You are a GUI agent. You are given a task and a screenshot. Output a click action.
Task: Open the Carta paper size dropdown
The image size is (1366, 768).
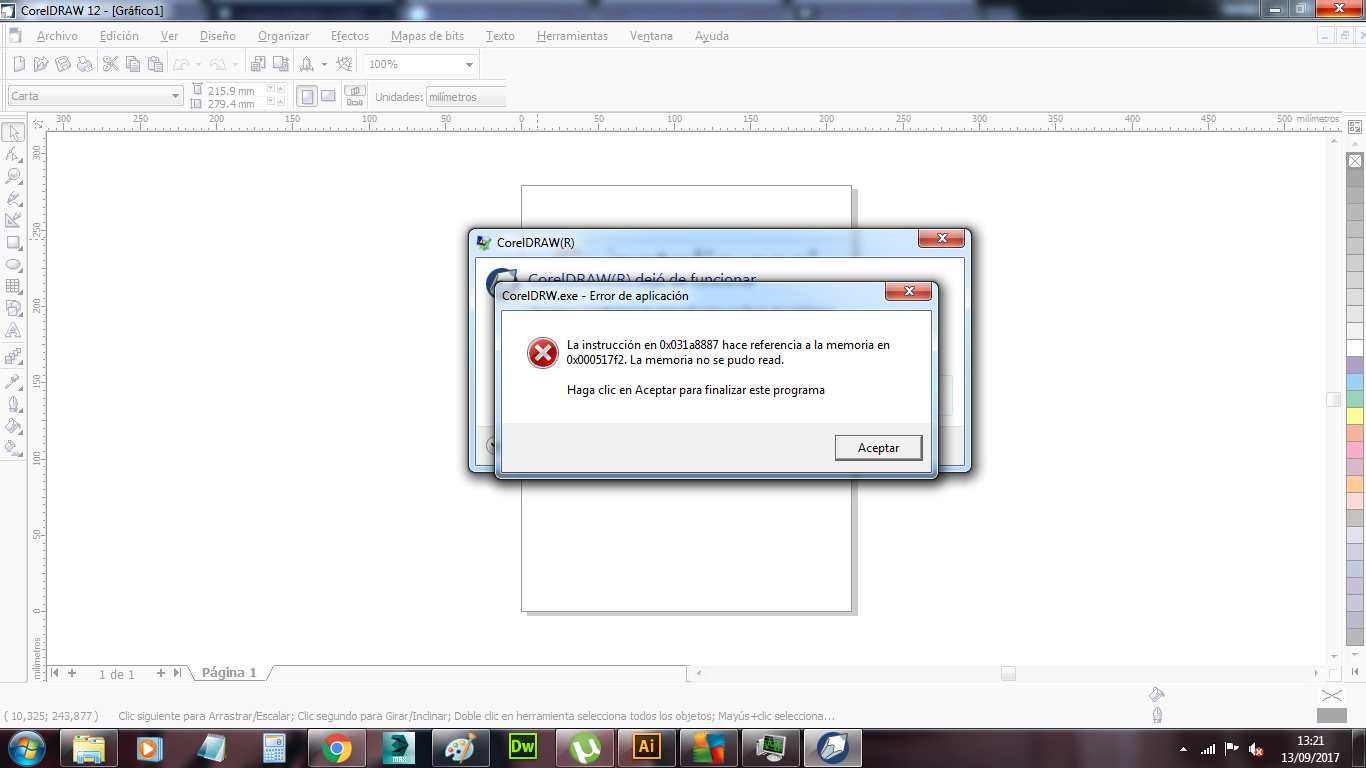coord(176,96)
